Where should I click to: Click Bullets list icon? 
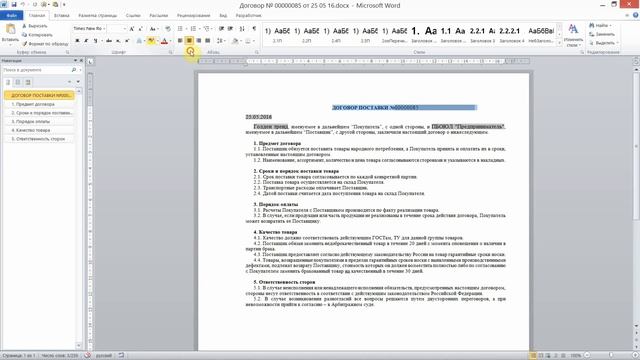click(x=181, y=29)
